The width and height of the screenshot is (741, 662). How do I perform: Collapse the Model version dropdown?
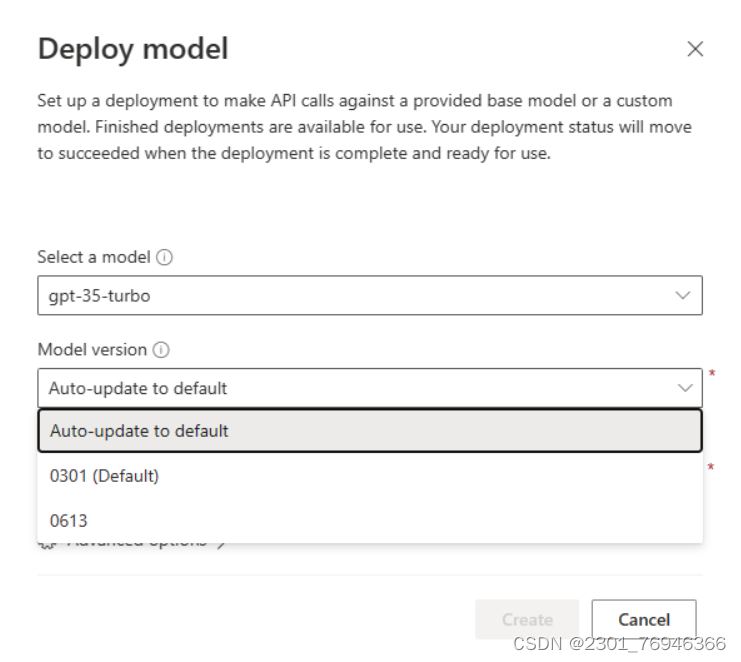click(370, 388)
